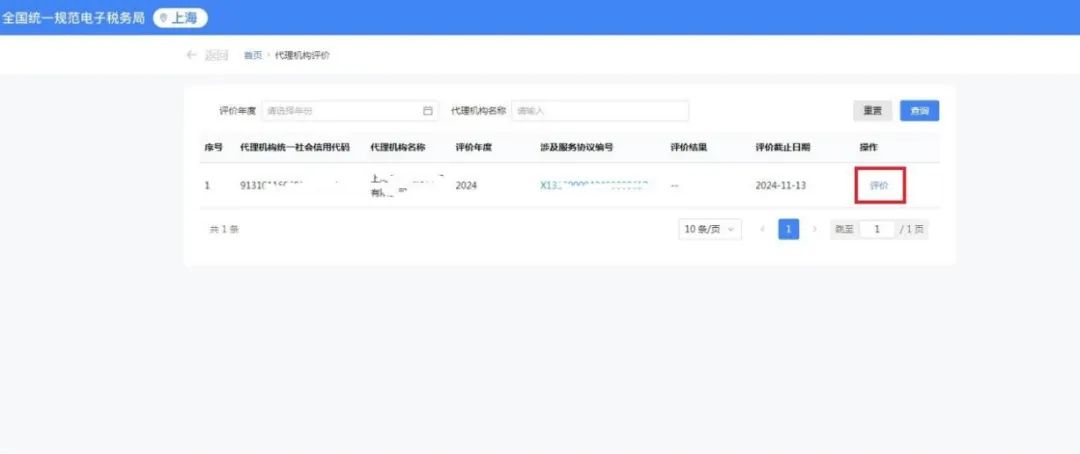Image resolution: width=1080 pixels, height=454 pixels.
Task: Navigate to 首页 breadcrumb
Action: [253, 55]
